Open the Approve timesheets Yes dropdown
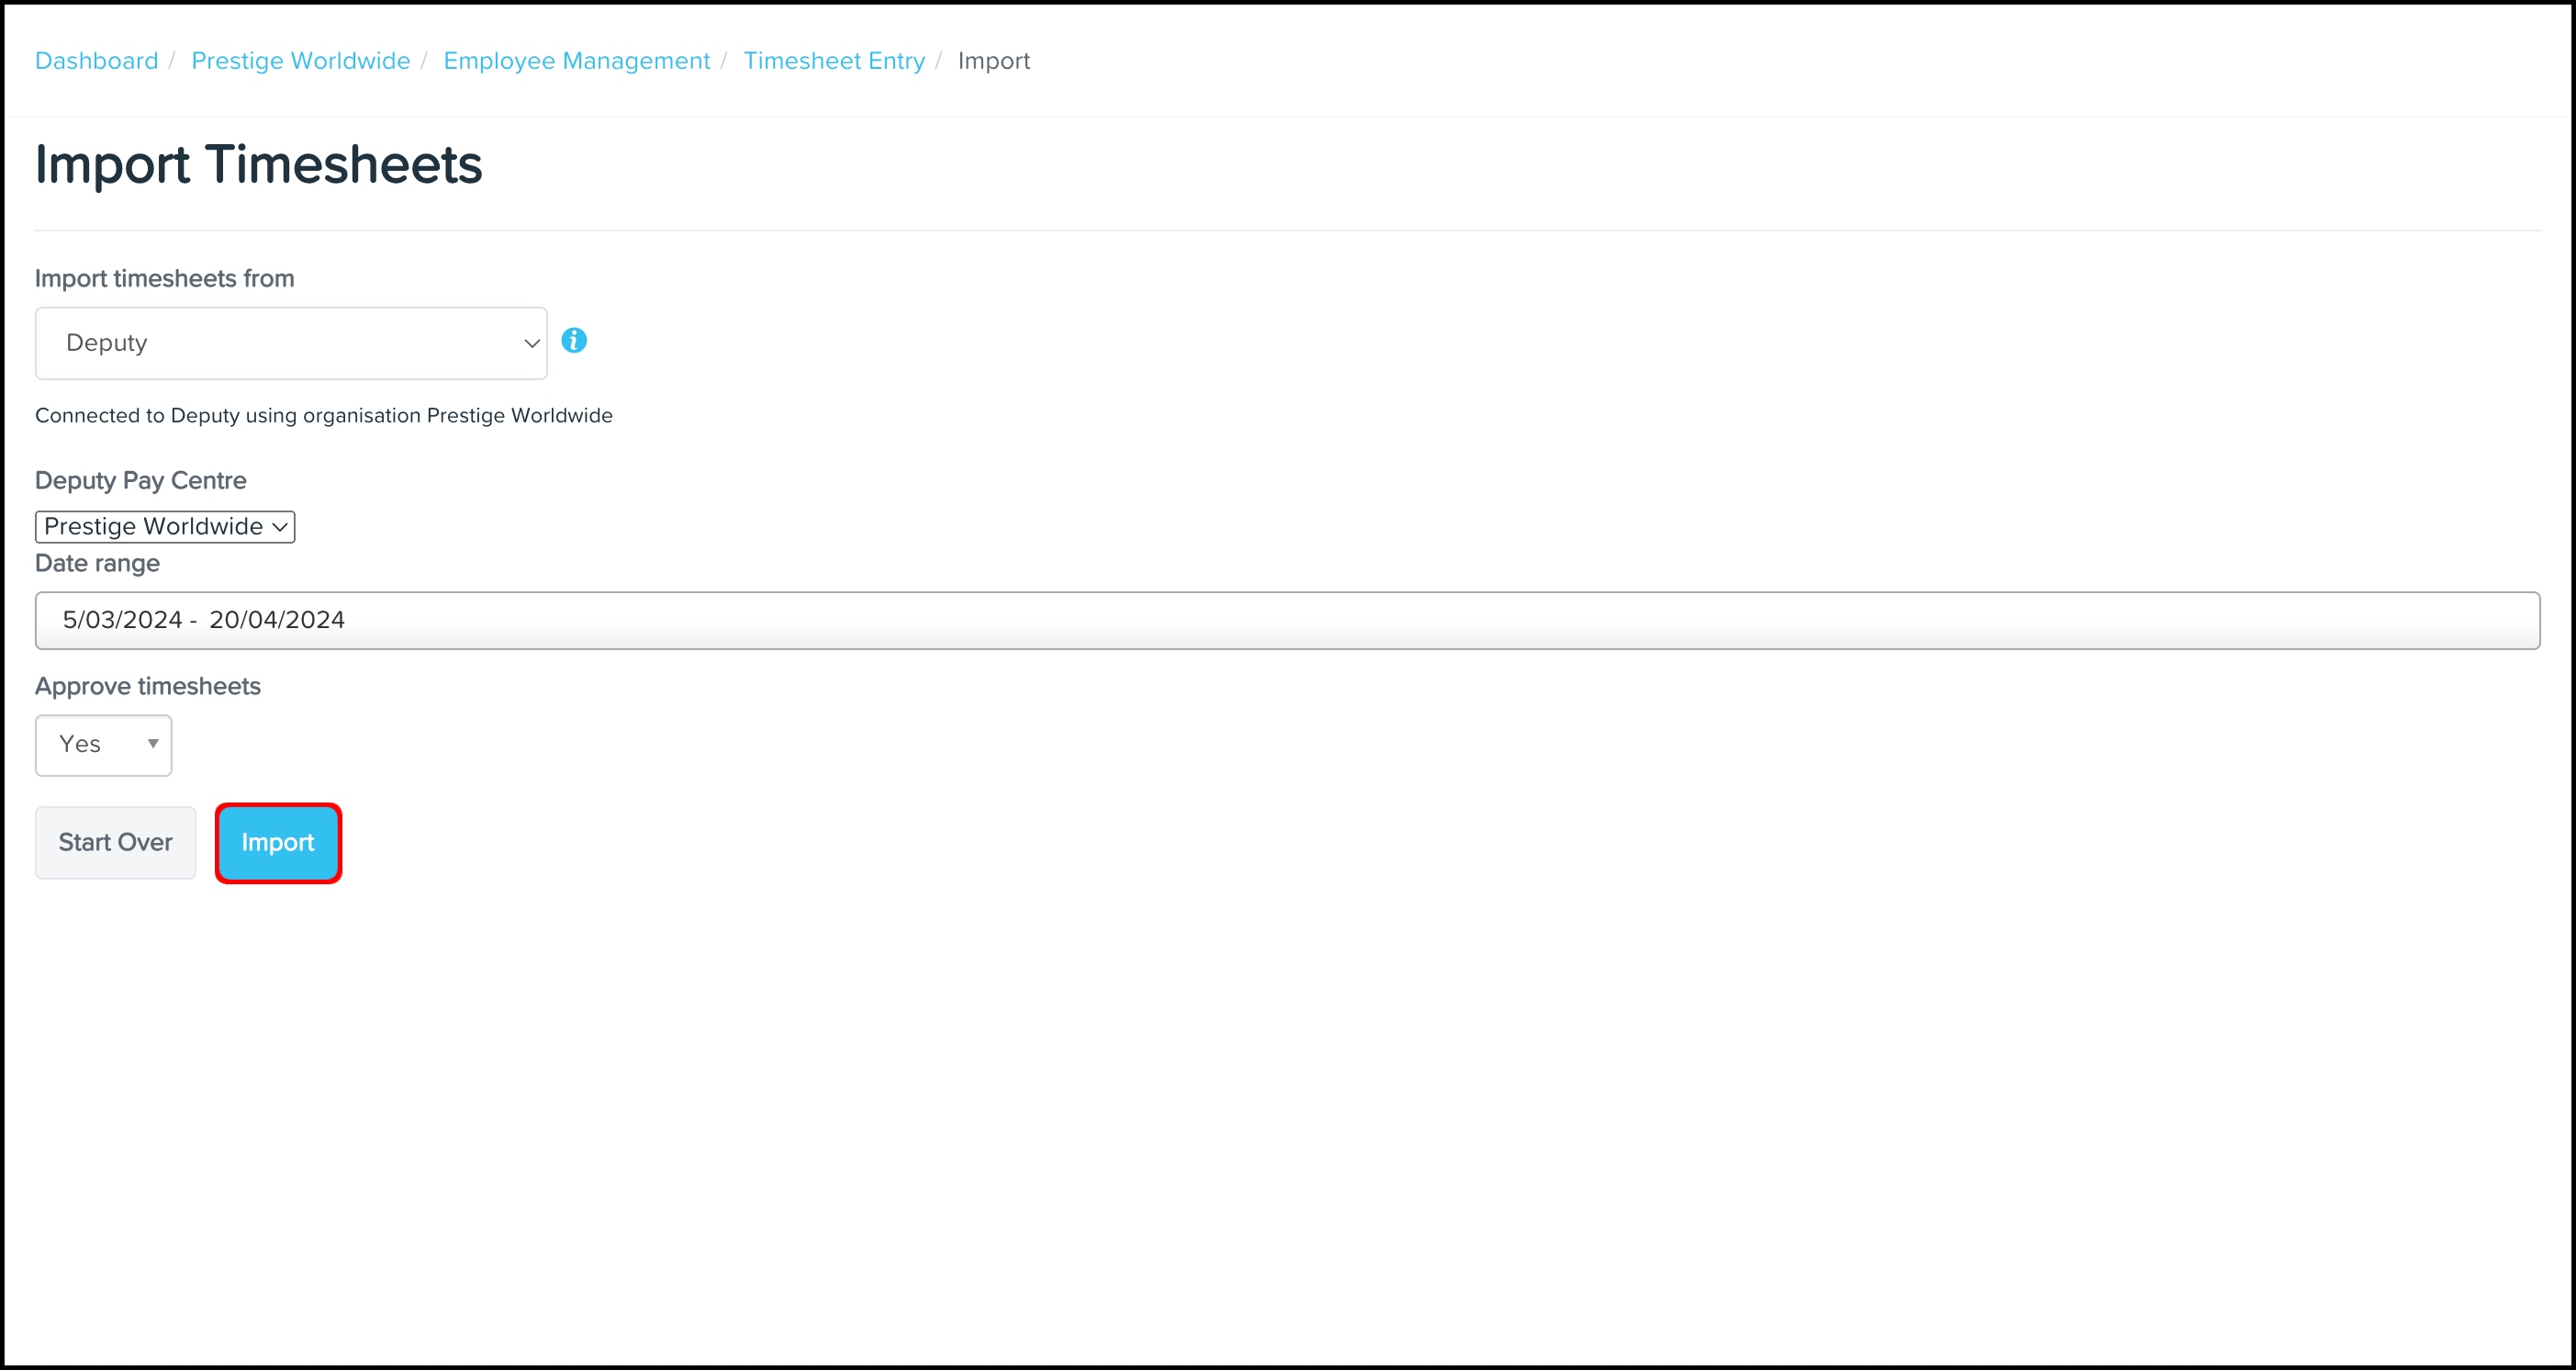Image resolution: width=2576 pixels, height=1370 pixels. pos(102,744)
